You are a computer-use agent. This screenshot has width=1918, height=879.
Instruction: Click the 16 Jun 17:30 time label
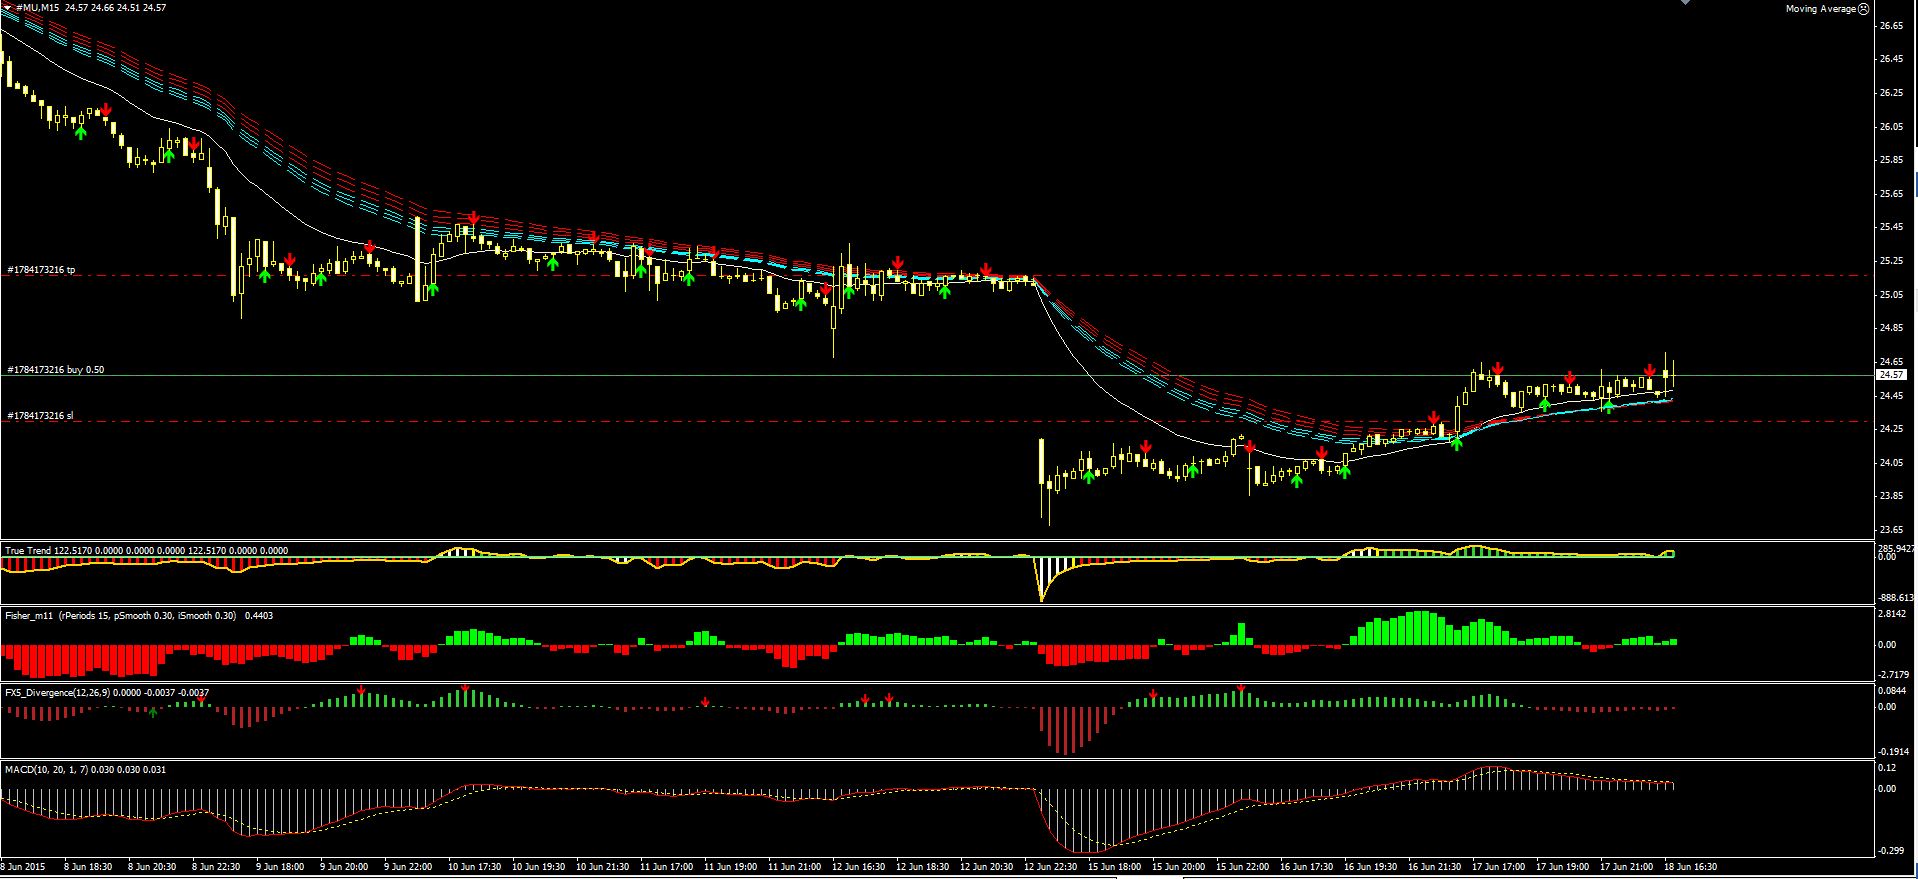[x=1307, y=867]
